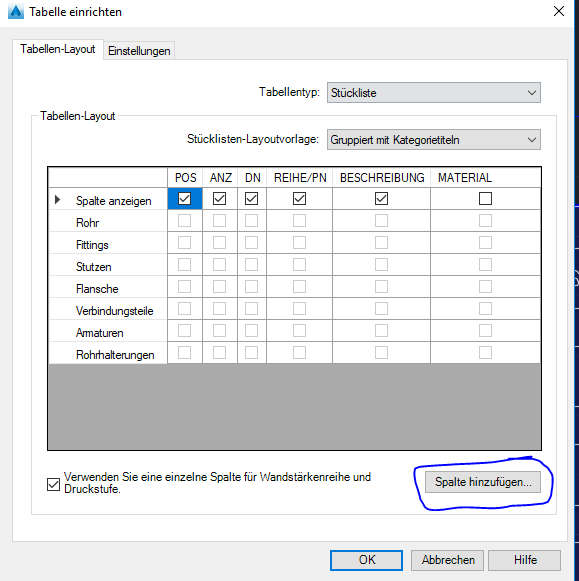Select the Spalte anzeigen row label

tap(113, 201)
